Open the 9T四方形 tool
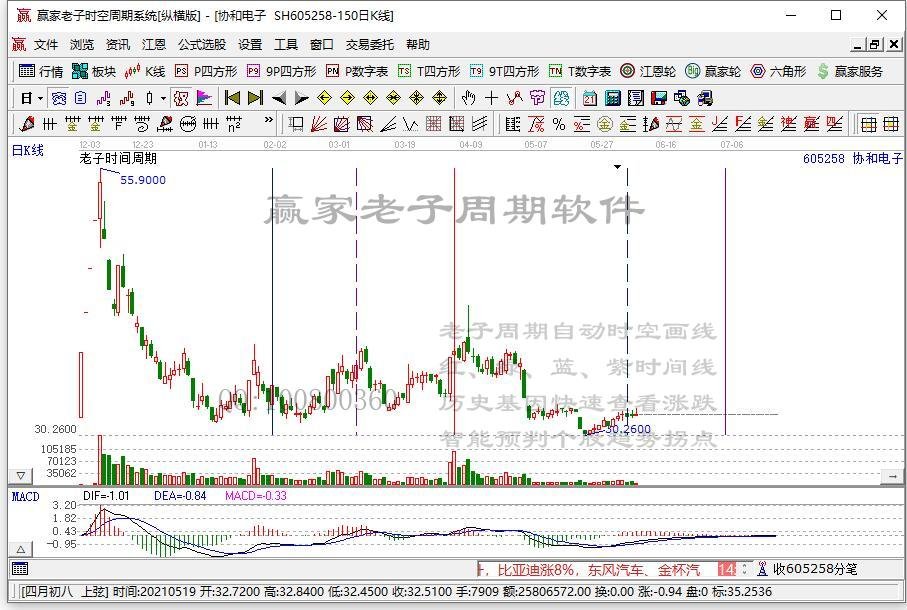907x610 pixels. point(504,71)
